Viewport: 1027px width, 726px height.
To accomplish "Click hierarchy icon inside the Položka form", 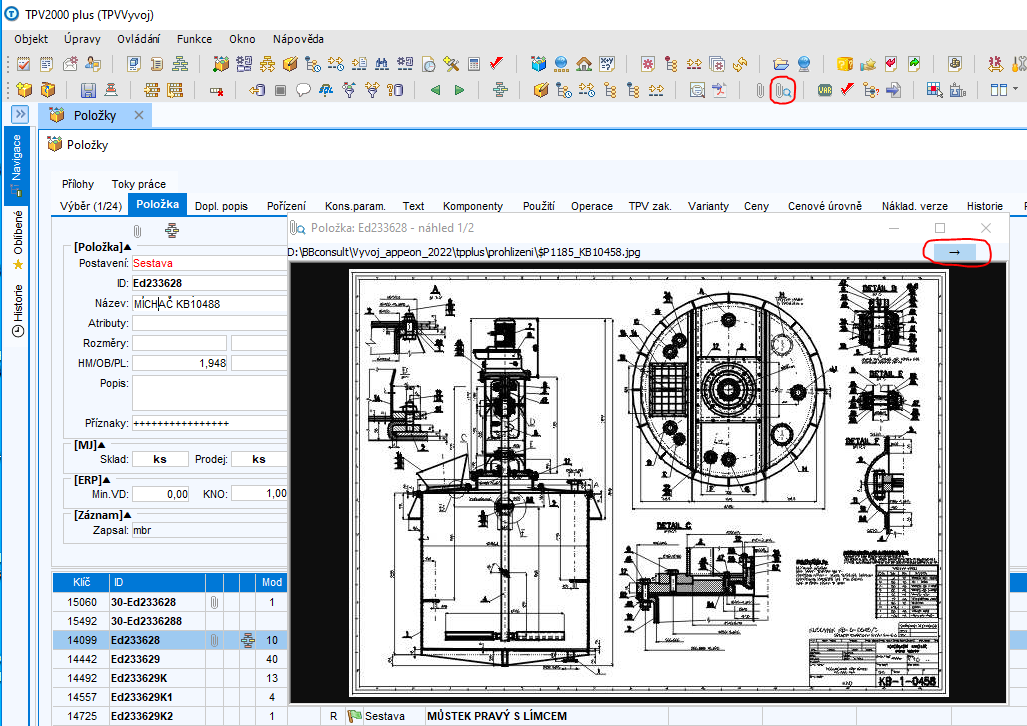I will 172,231.
